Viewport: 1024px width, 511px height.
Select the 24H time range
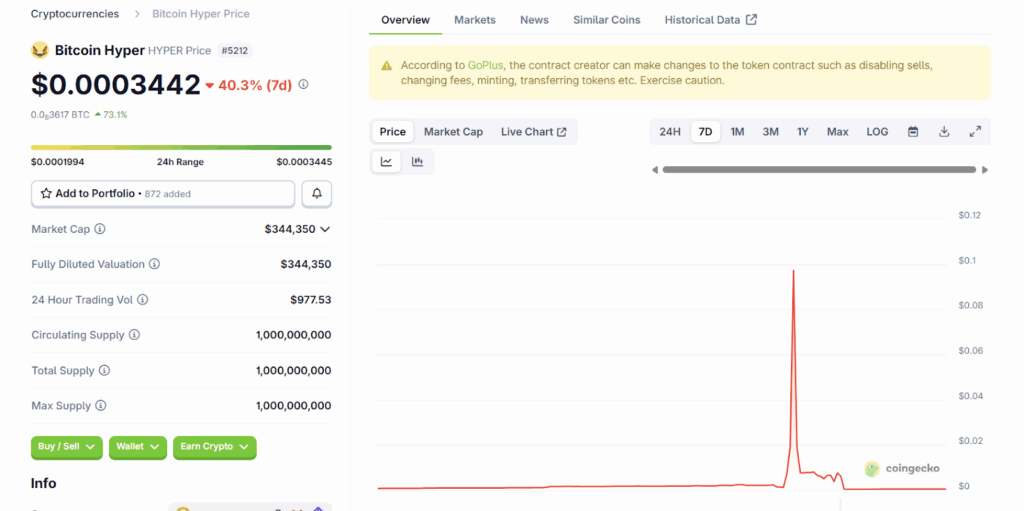[x=670, y=132]
